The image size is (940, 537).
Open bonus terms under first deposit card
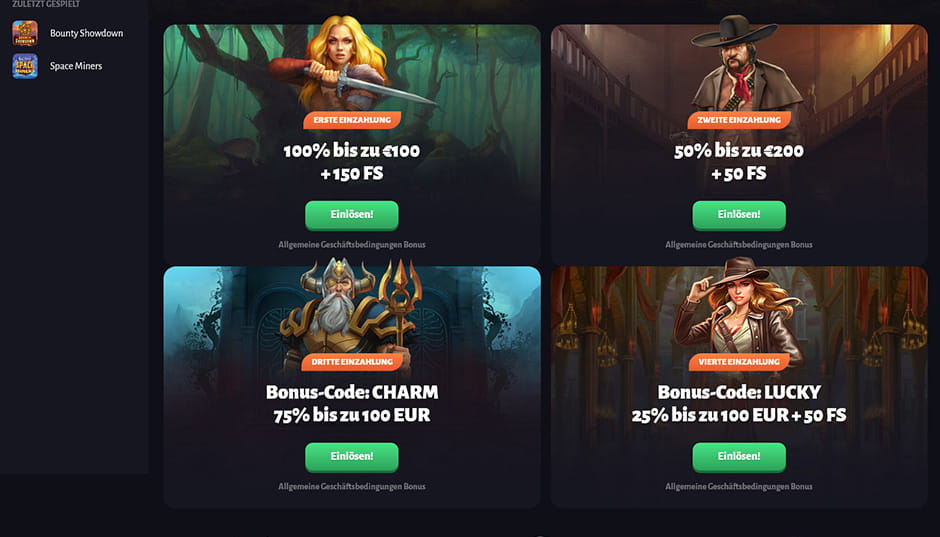352,245
